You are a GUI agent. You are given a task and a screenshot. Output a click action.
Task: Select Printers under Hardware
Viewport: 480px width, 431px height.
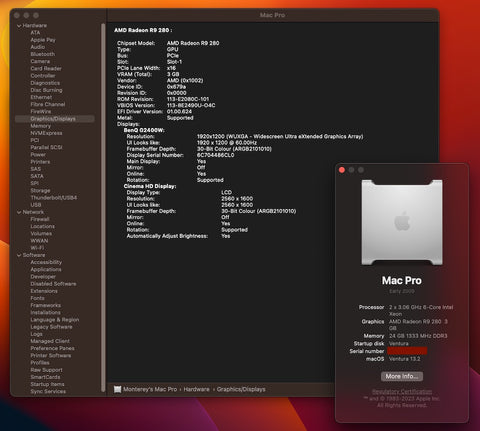tap(40, 162)
